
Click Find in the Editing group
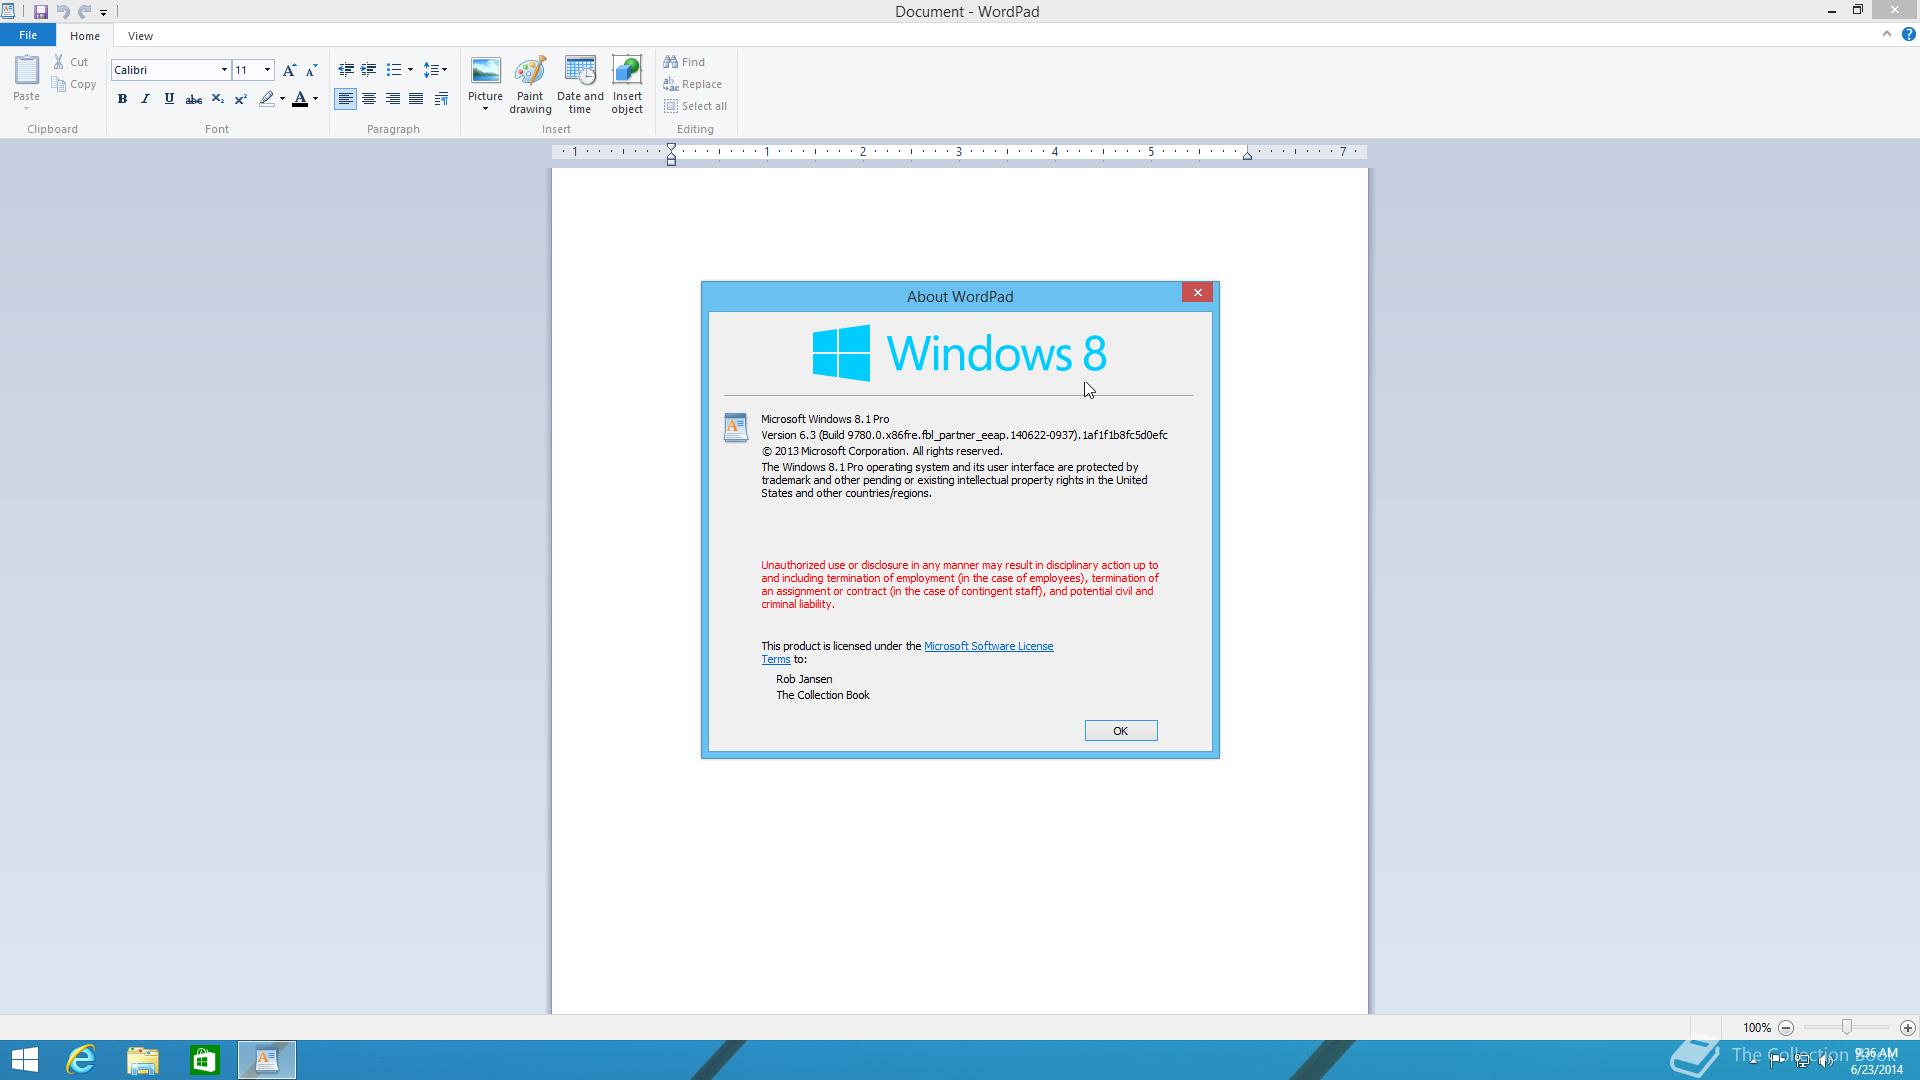click(x=684, y=62)
